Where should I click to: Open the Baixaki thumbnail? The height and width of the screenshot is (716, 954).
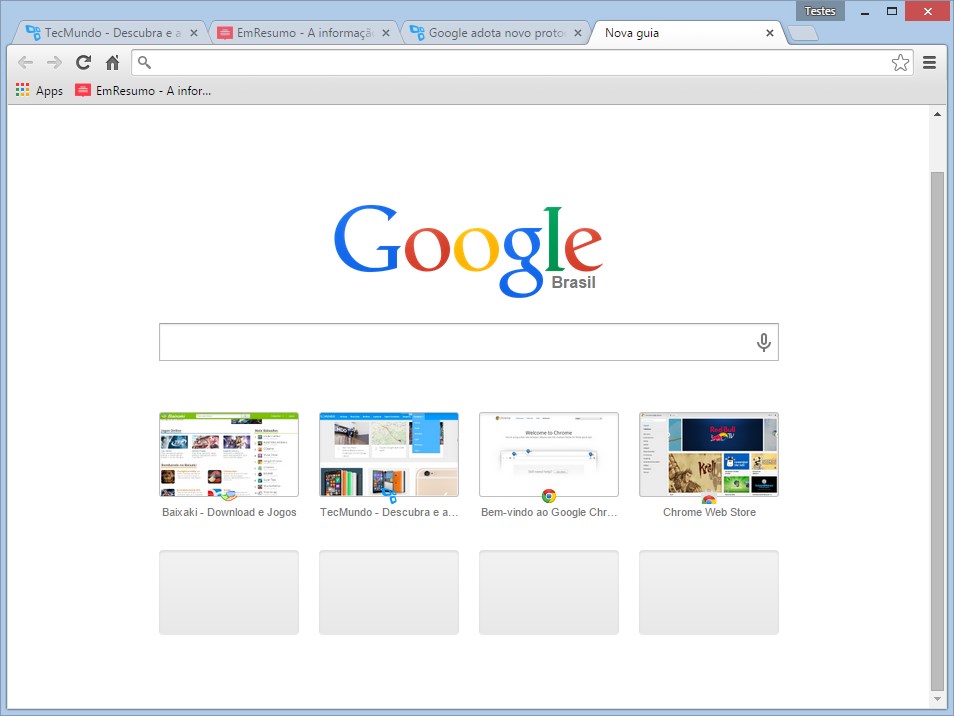tap(229, 454)
